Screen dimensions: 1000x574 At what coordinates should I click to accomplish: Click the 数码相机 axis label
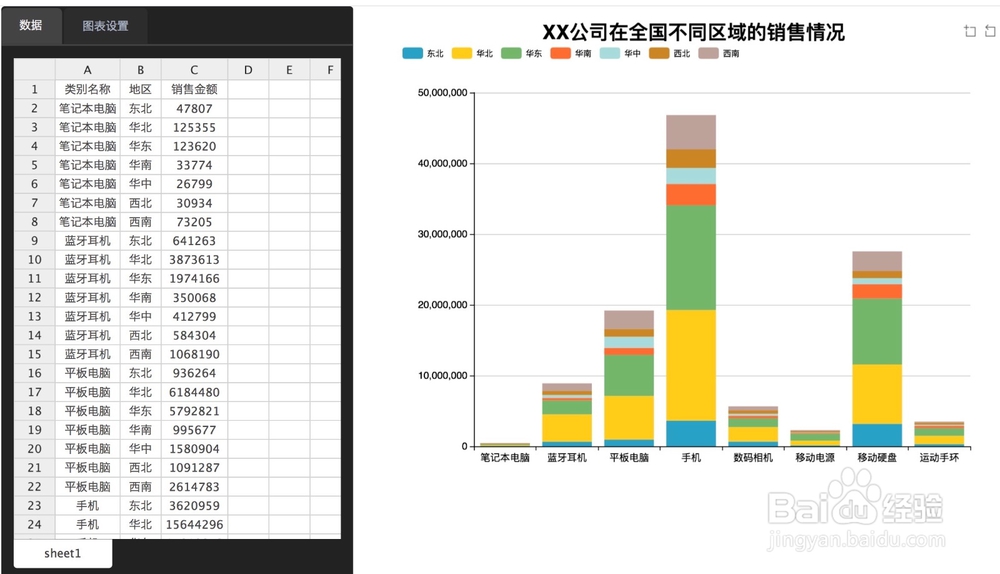point(753,458)
